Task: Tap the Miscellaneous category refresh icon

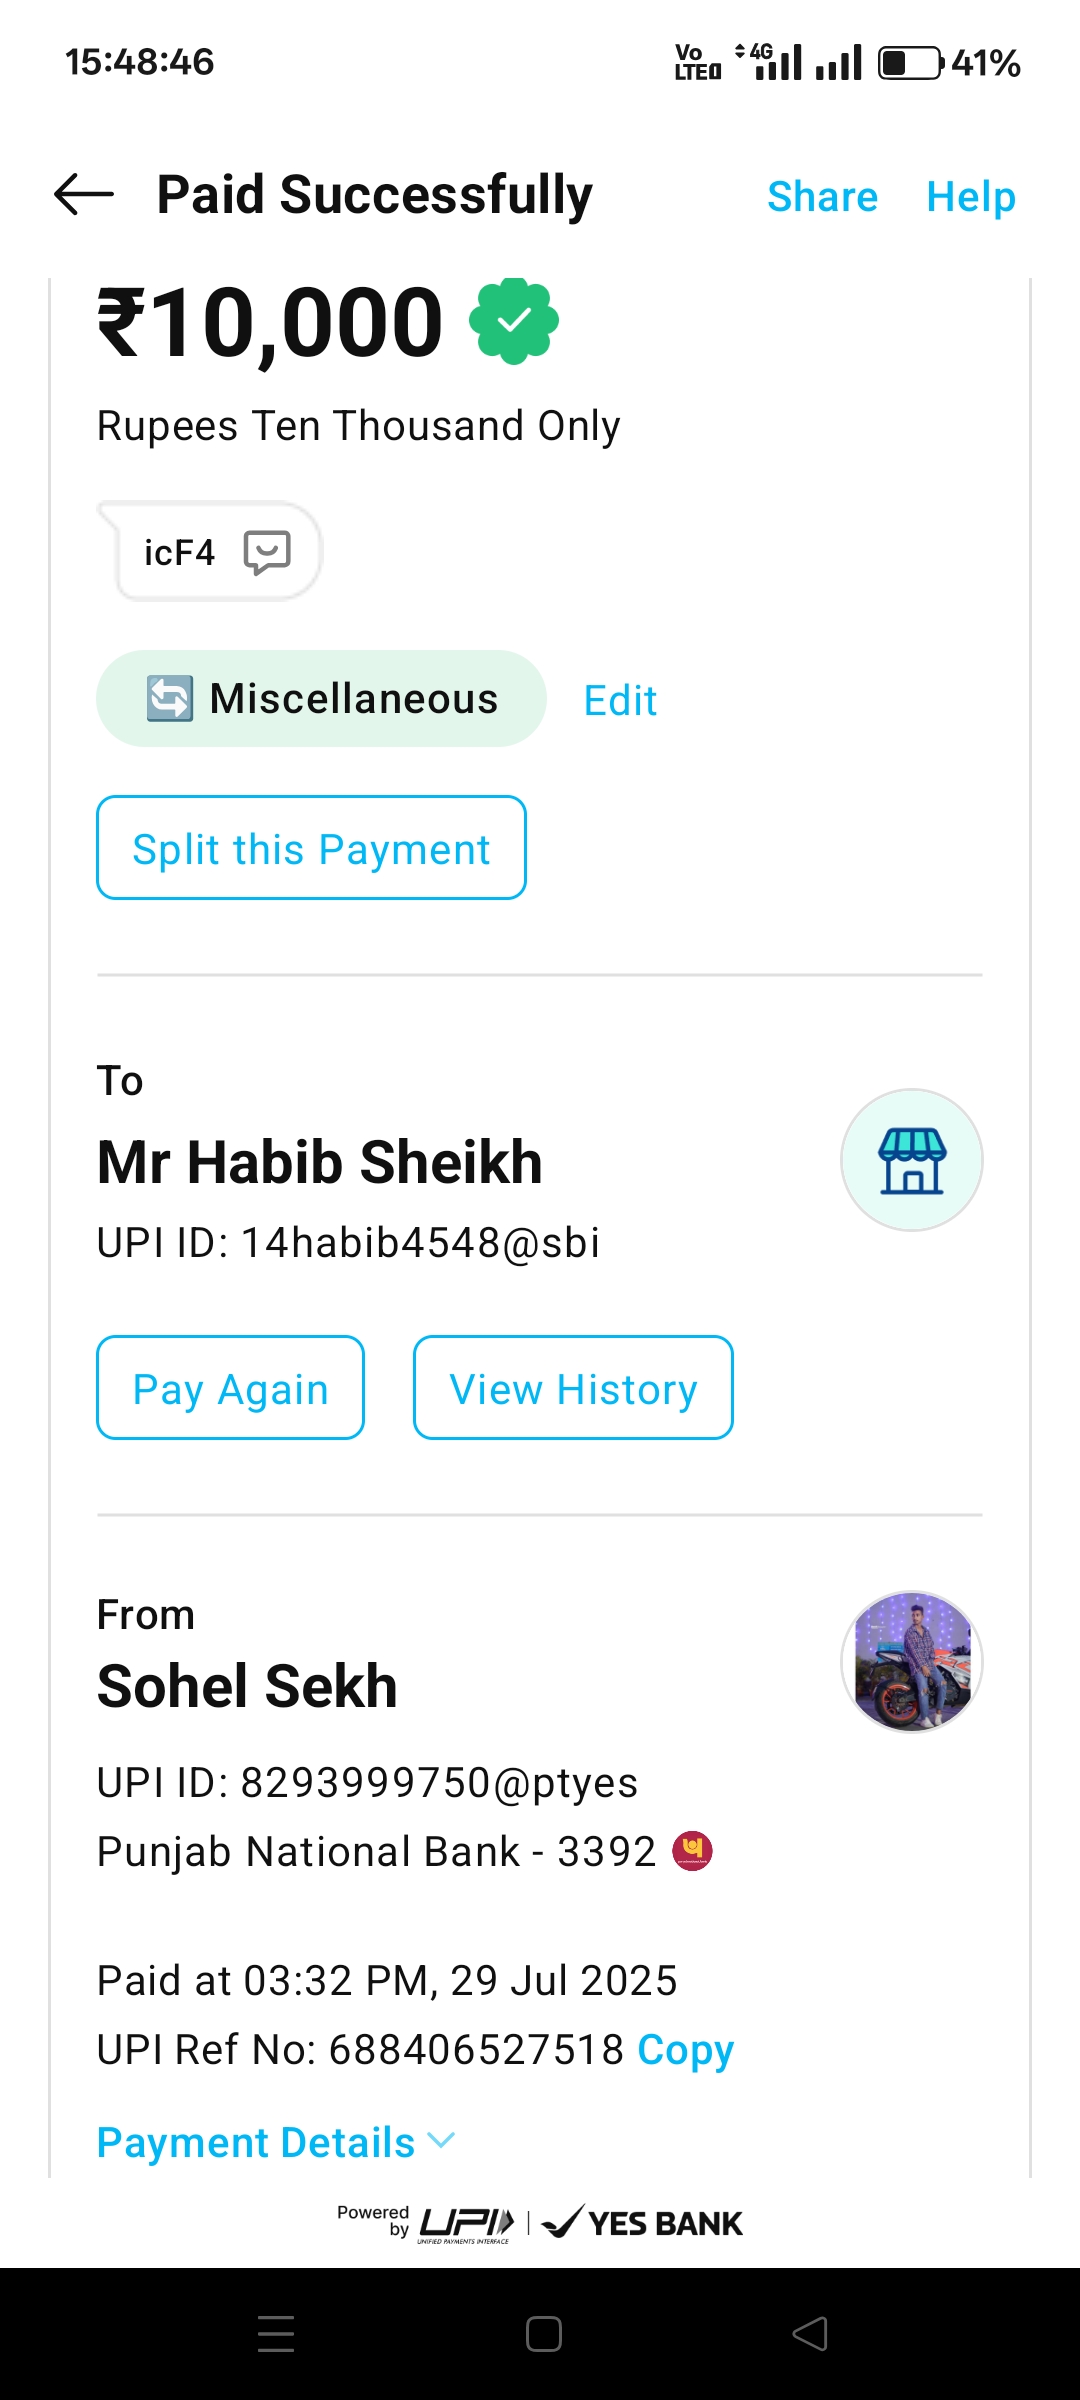Action: [169, 698]
